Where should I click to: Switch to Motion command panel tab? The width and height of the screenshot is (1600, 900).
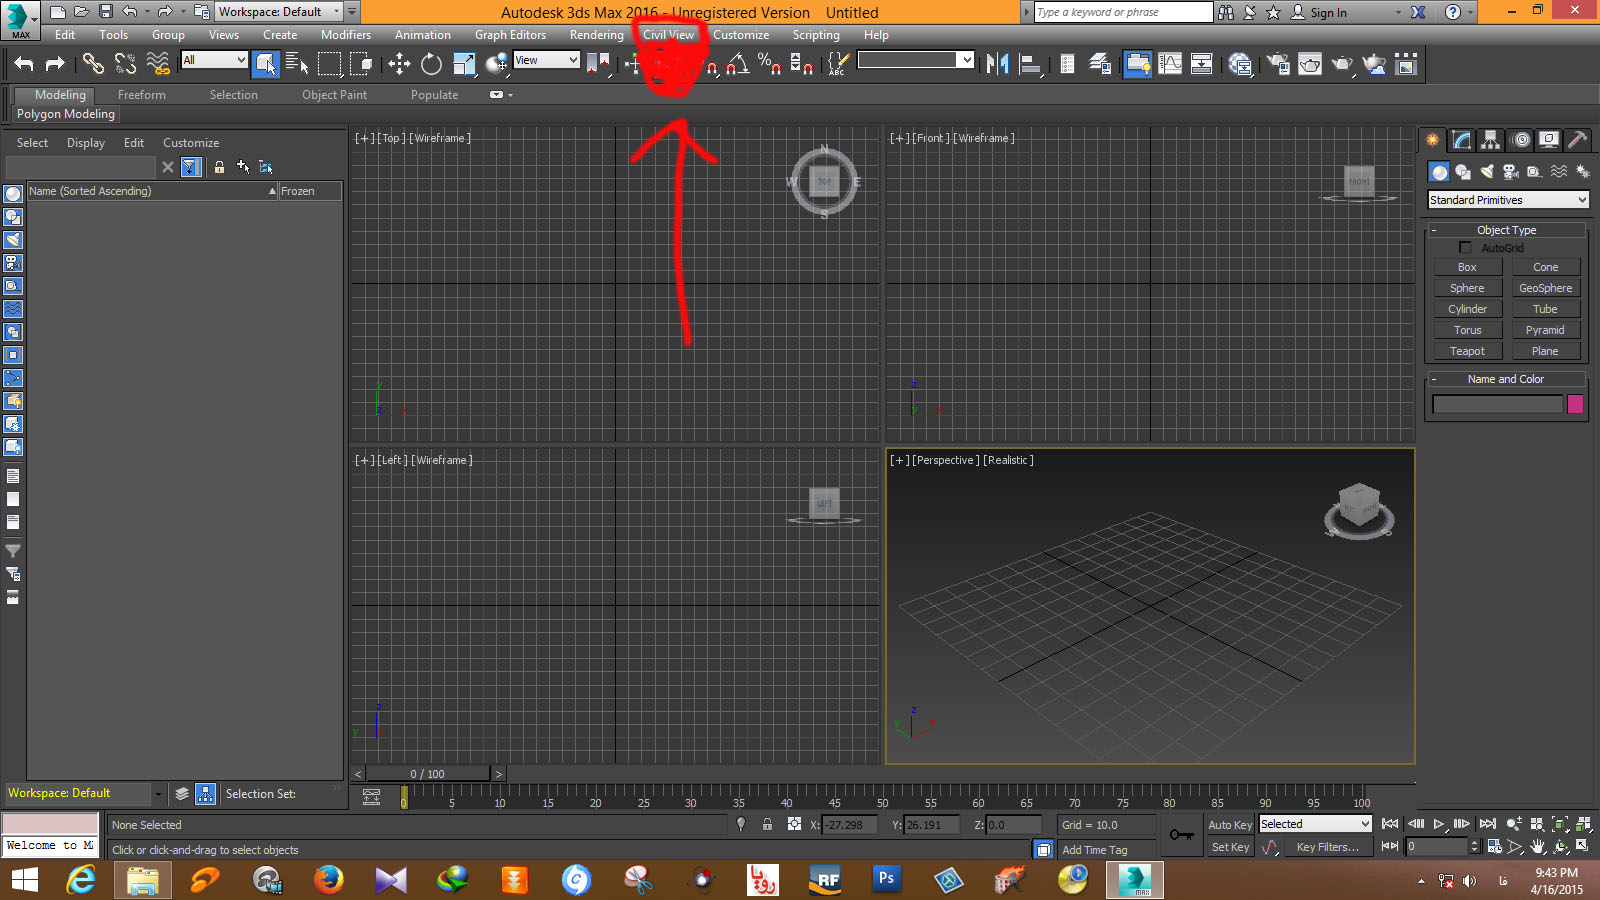coord(1521,140)
